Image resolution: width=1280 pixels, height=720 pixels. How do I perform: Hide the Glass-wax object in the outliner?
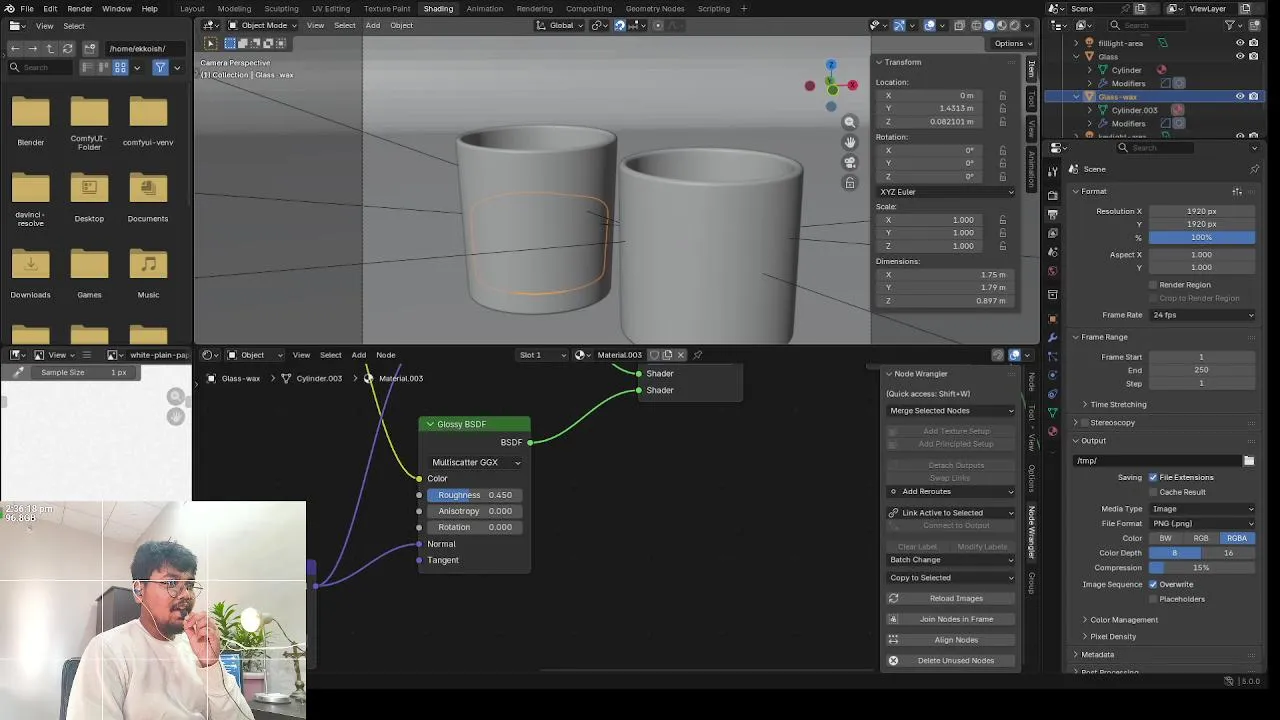coord(1240,97)
